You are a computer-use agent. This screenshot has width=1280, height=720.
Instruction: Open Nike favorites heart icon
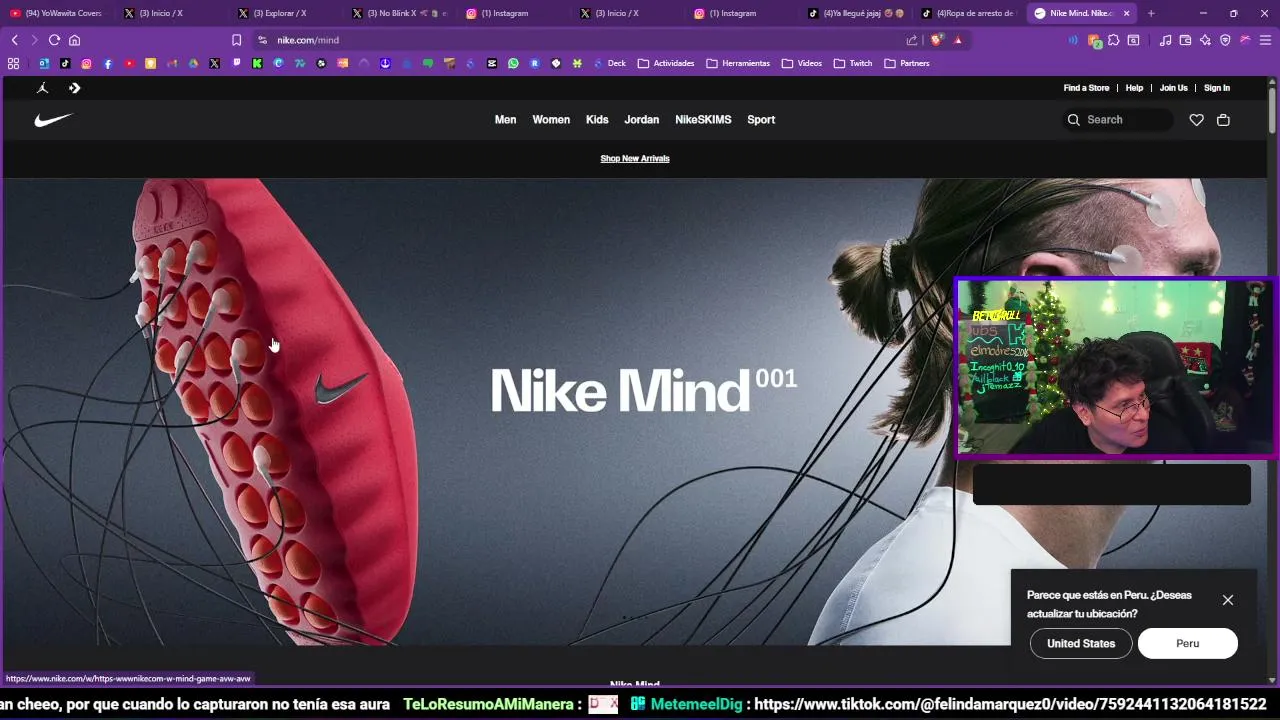coord(1196,120)
